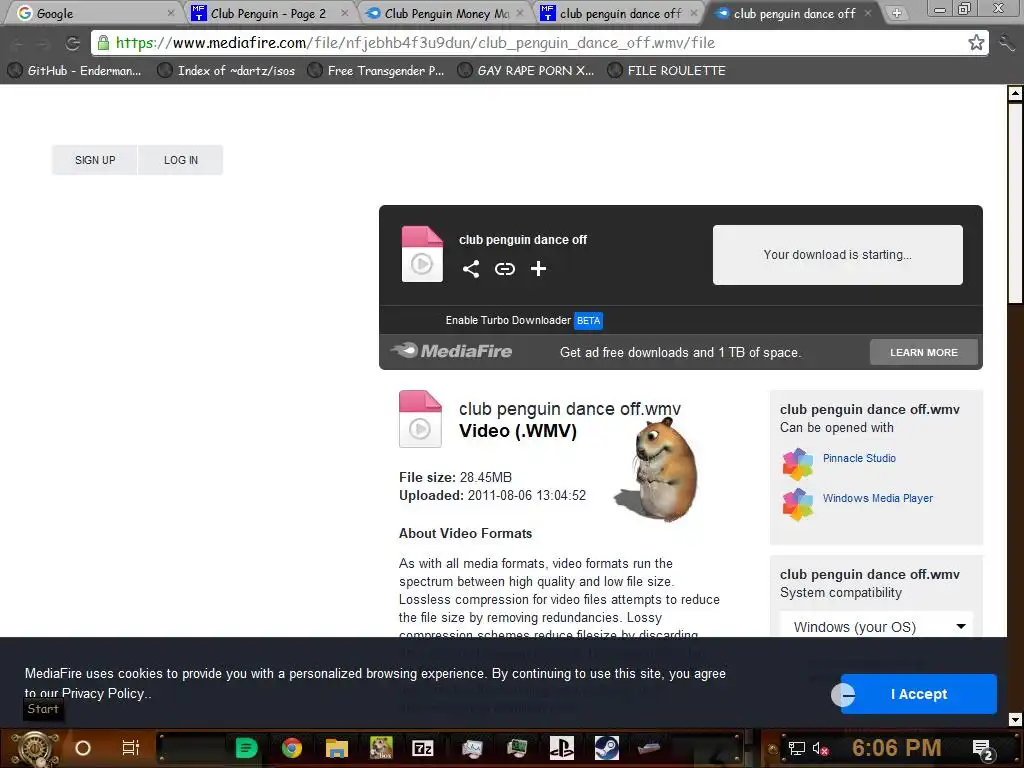Bookmark this page with the star icon
Screen dimensions: 1024x768
click(976, 42)
